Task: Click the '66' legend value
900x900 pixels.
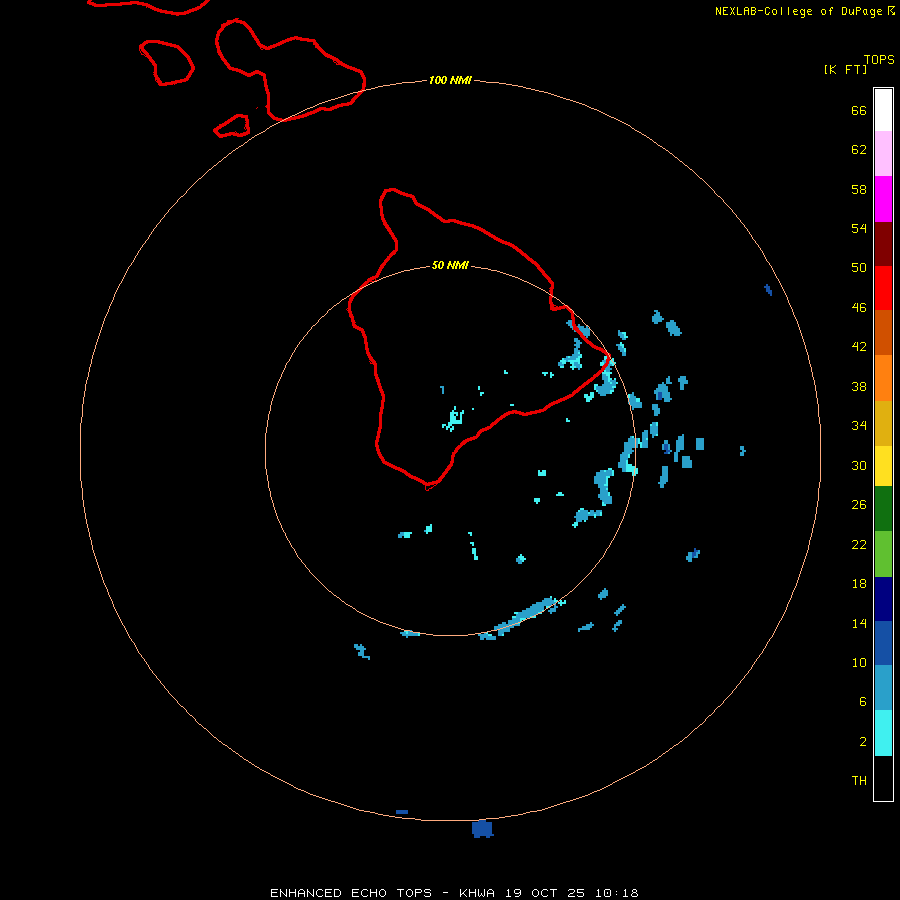Action: (x=859, y=110)
